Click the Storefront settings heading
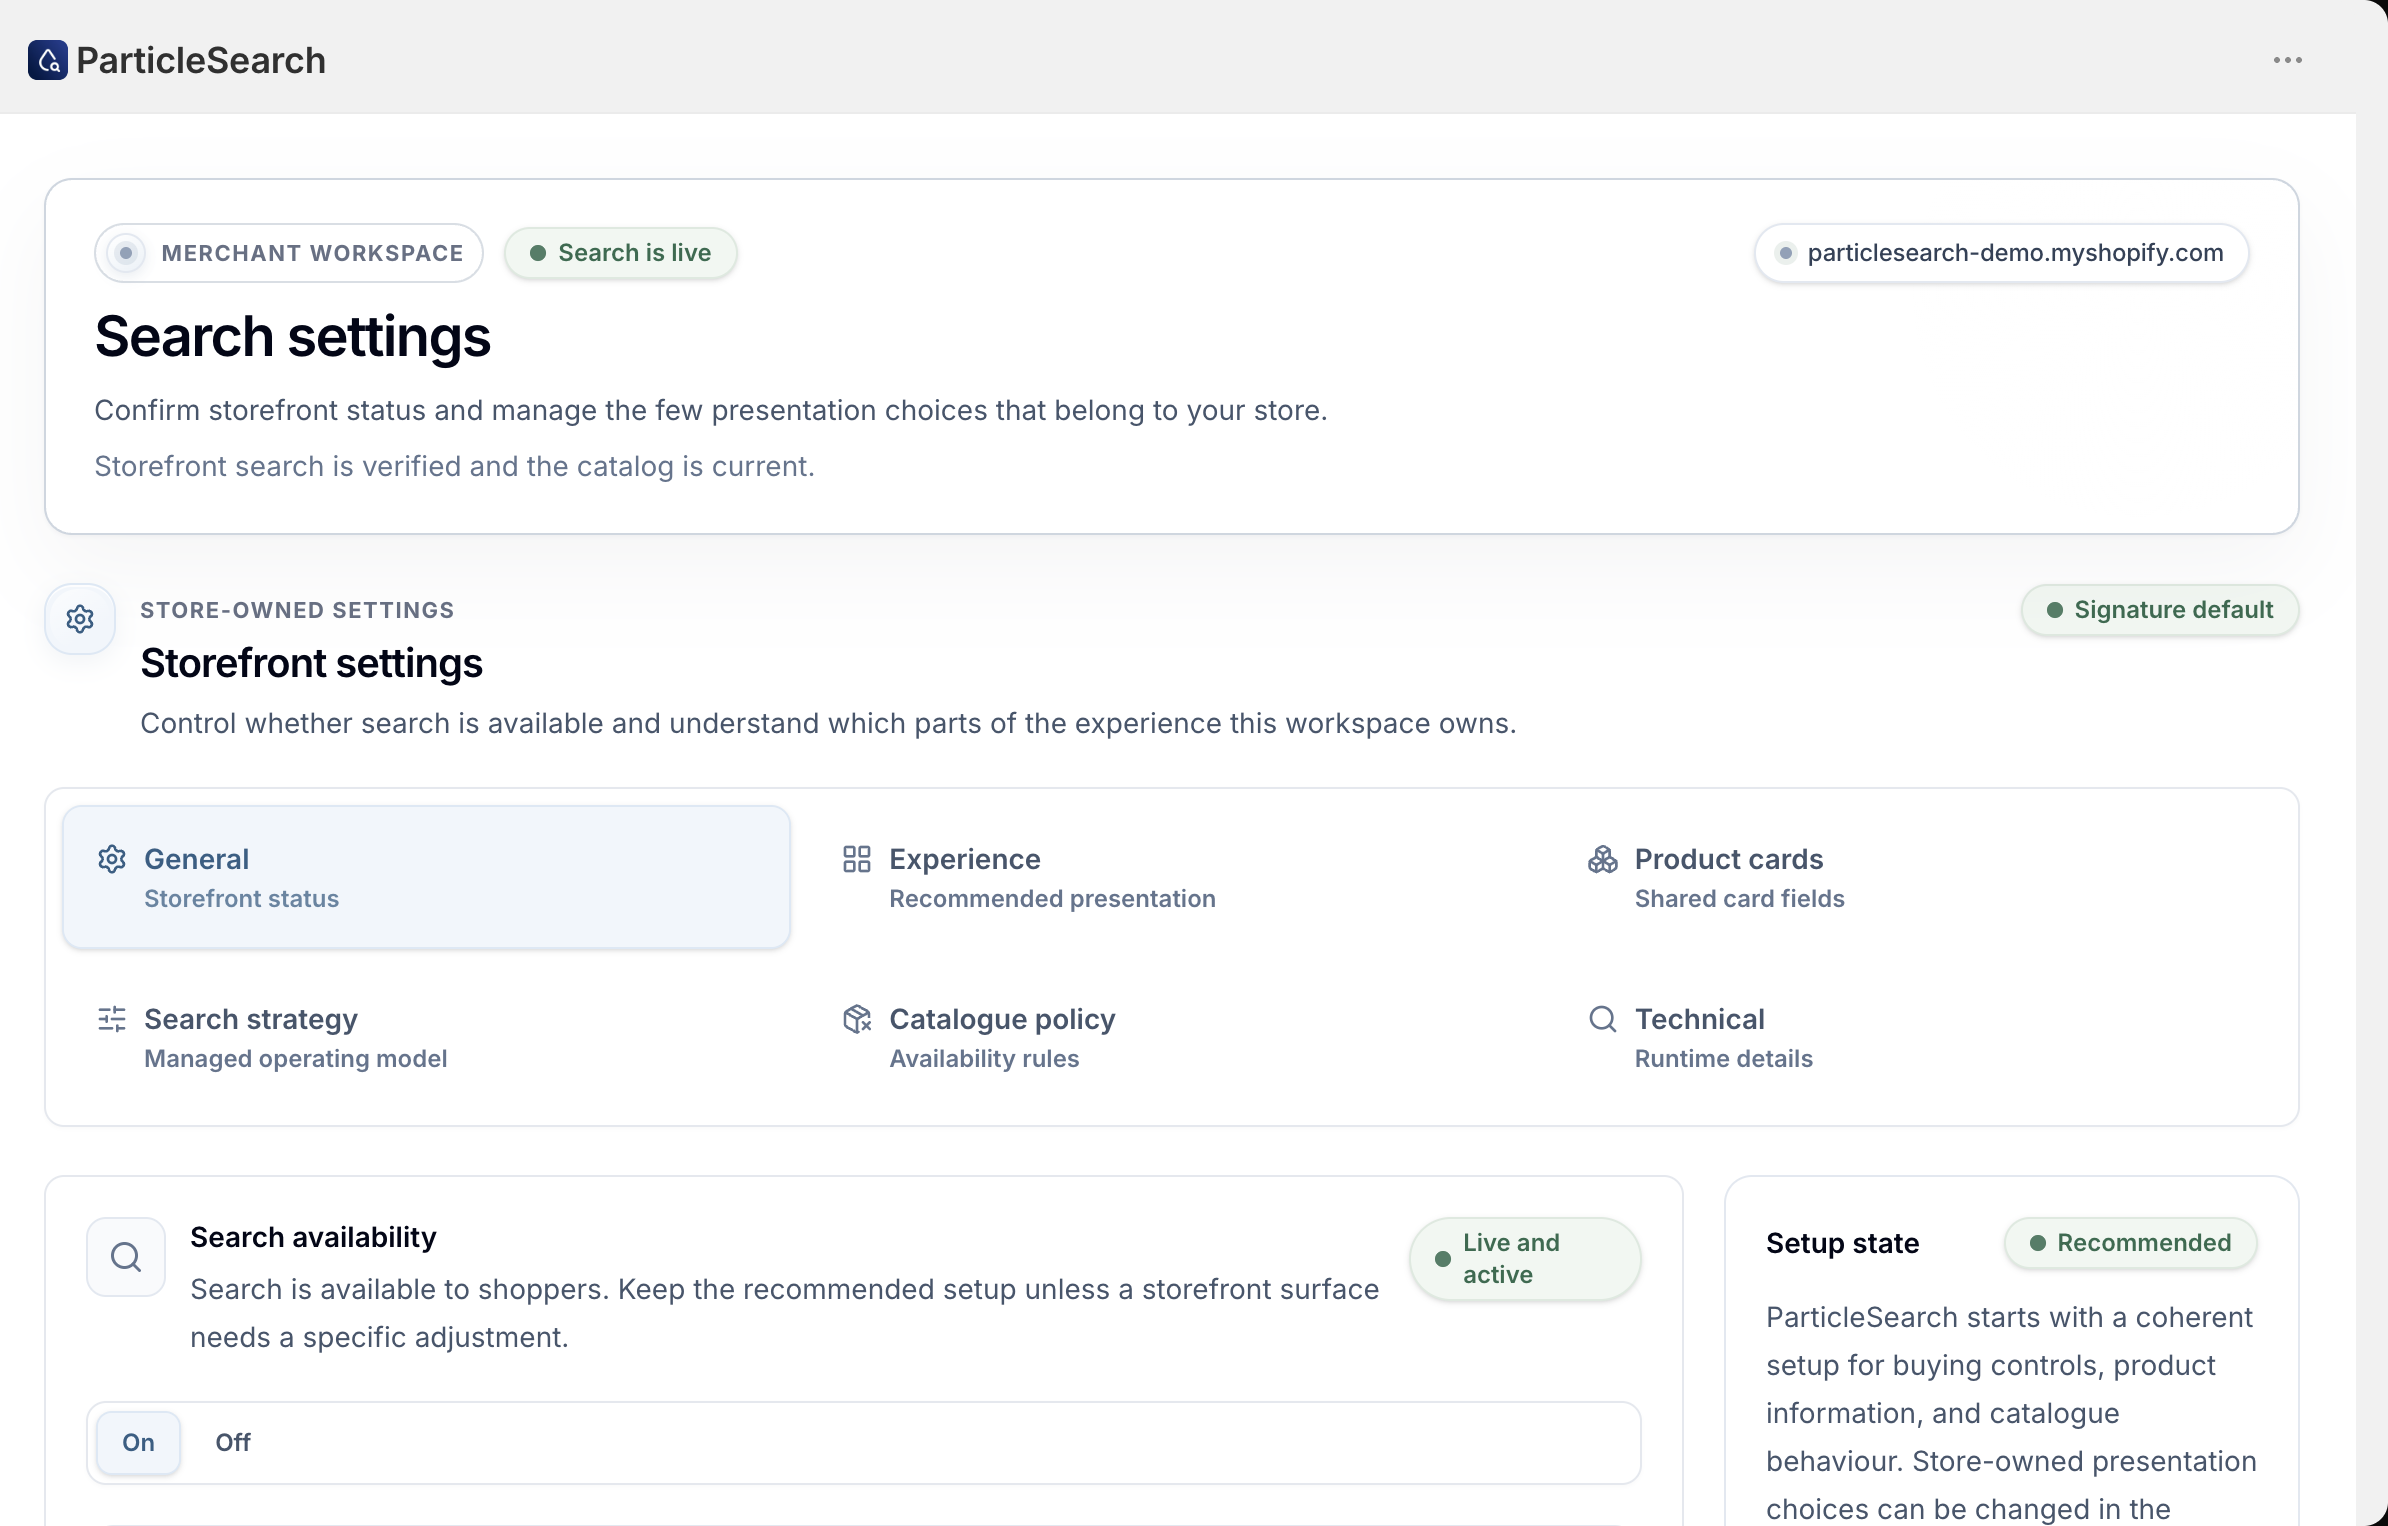The image size is (2388, 1526). [311, 663]
